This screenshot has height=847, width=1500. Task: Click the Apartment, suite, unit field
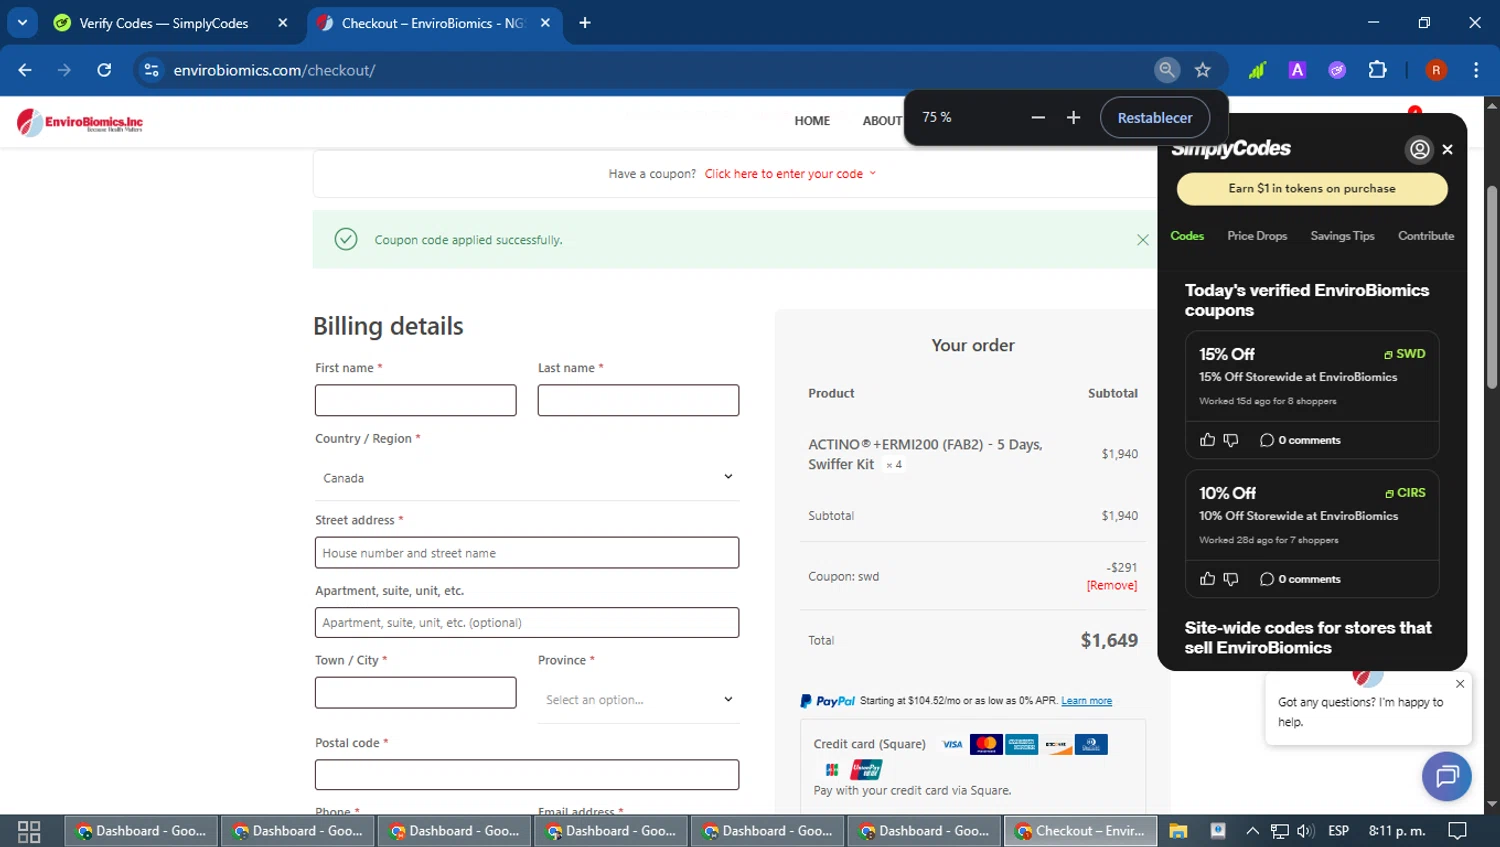[x=527, y=622]
